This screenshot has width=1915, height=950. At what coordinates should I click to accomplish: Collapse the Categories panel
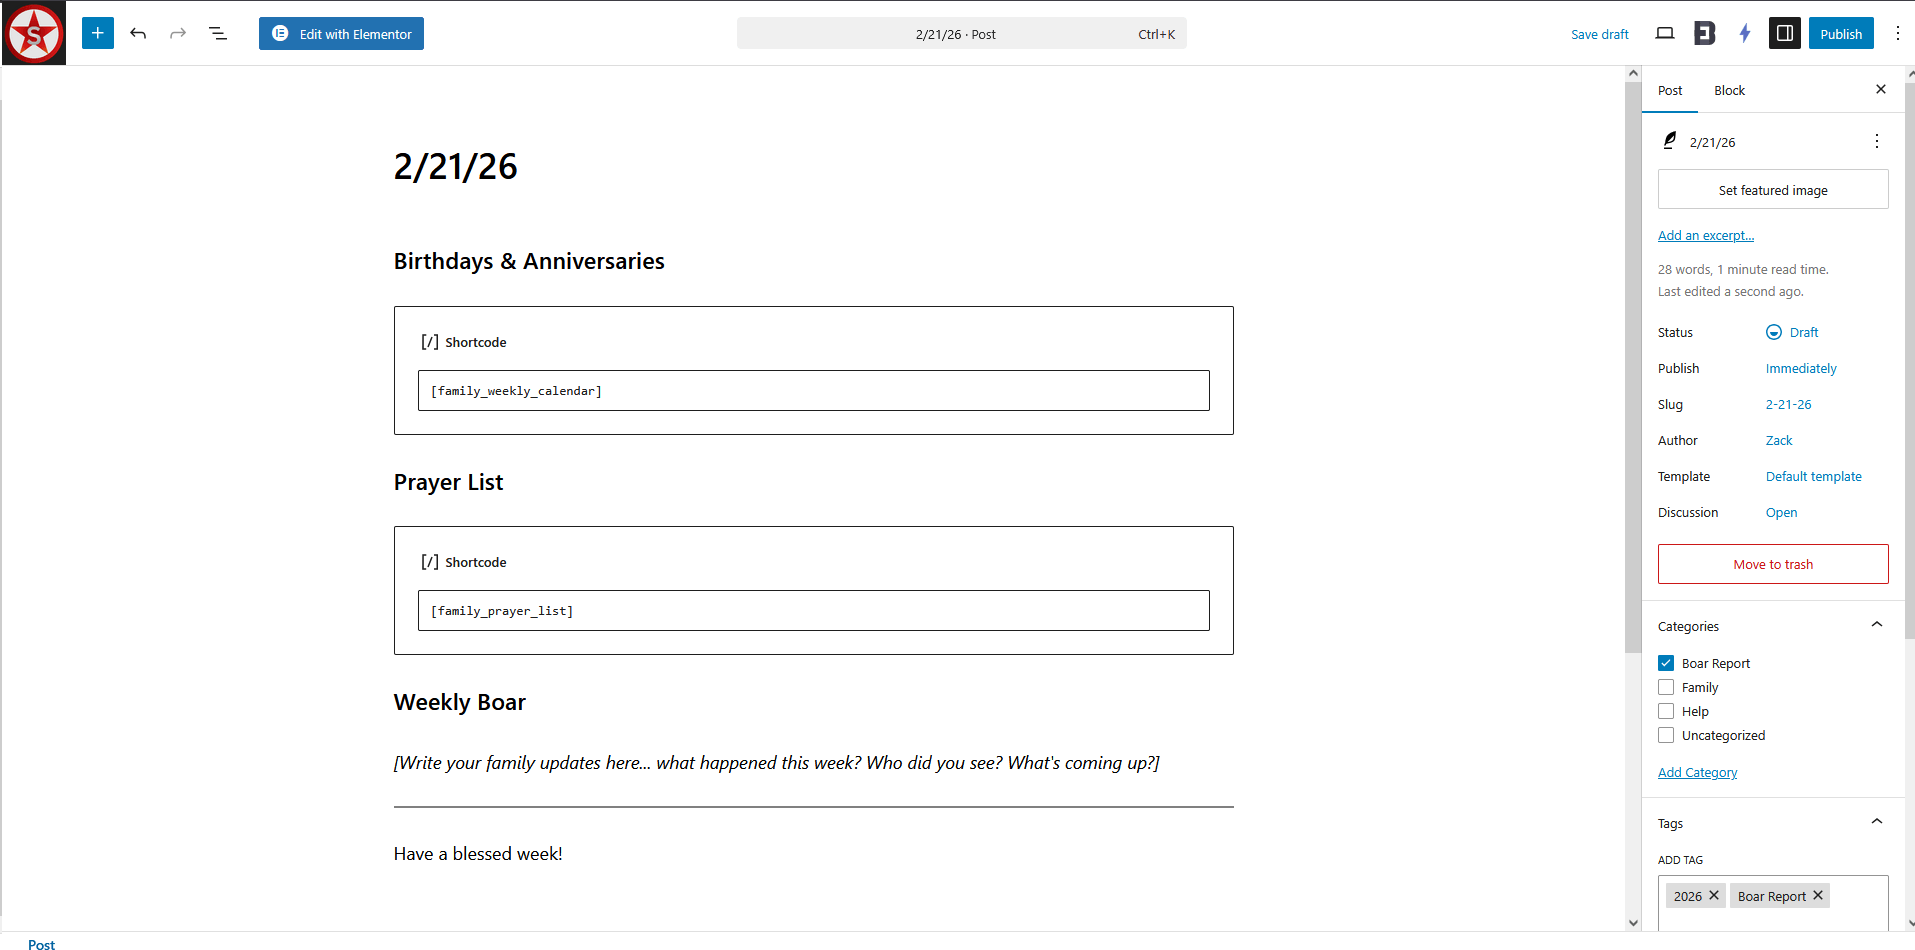[1876, 625]
